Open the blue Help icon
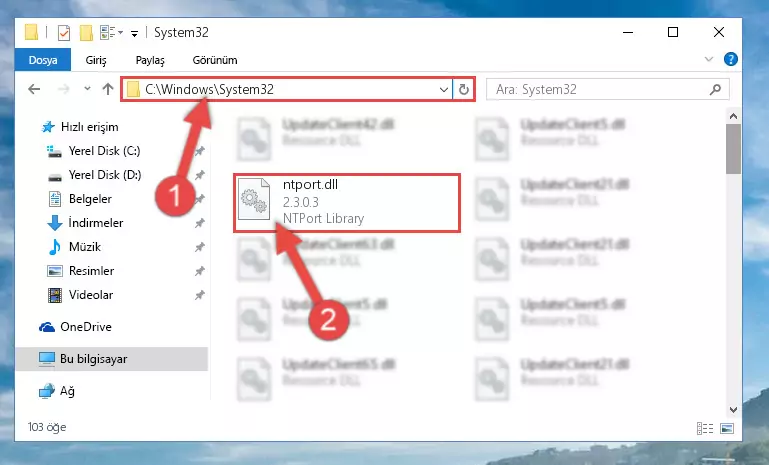Viewport: 769px width, 465px height. (730, 59)
